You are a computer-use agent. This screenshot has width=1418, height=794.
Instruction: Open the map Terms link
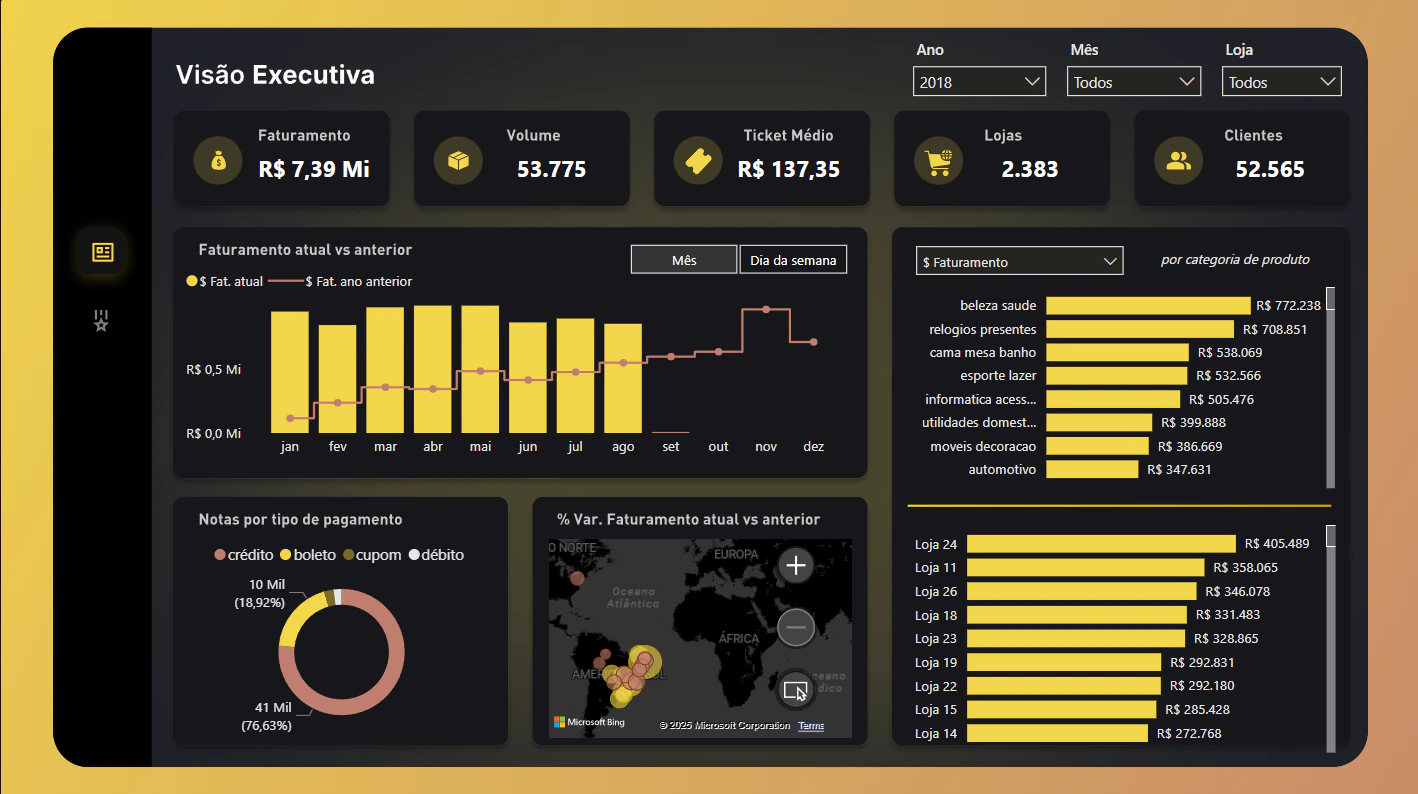(x=811, y=726)
